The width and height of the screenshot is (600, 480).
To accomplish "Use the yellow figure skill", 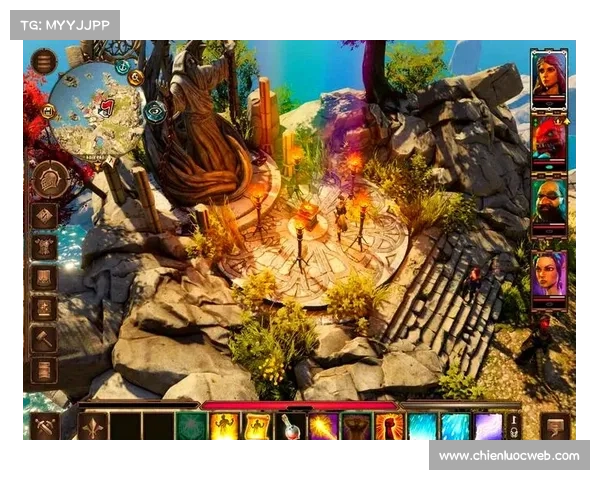I will pos(225,426).
